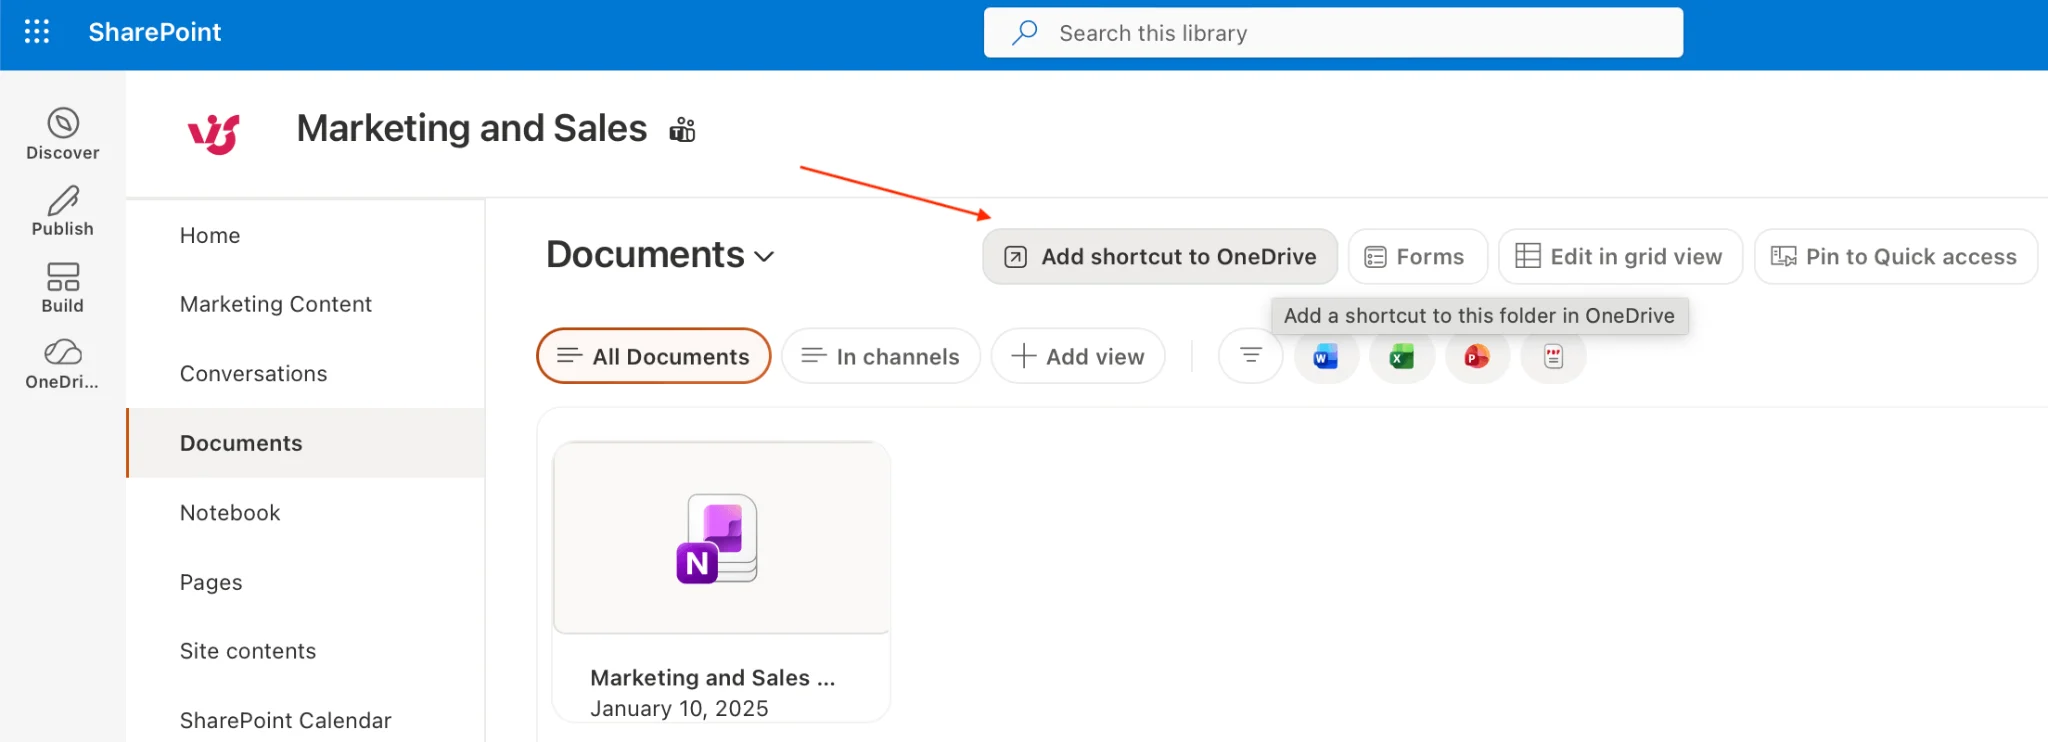Click the January 10, 2025 date text
Image resolution: width=2048 pixels, height=742 pixels.
click(x=679, y=708)
